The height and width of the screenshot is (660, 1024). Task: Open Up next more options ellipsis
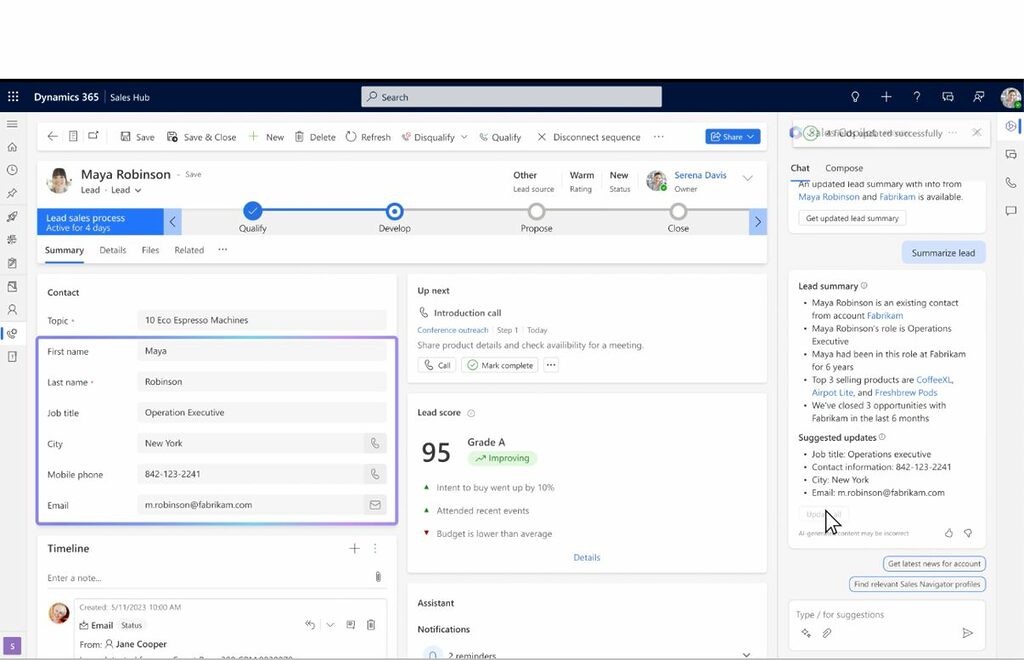coord(551,365)
